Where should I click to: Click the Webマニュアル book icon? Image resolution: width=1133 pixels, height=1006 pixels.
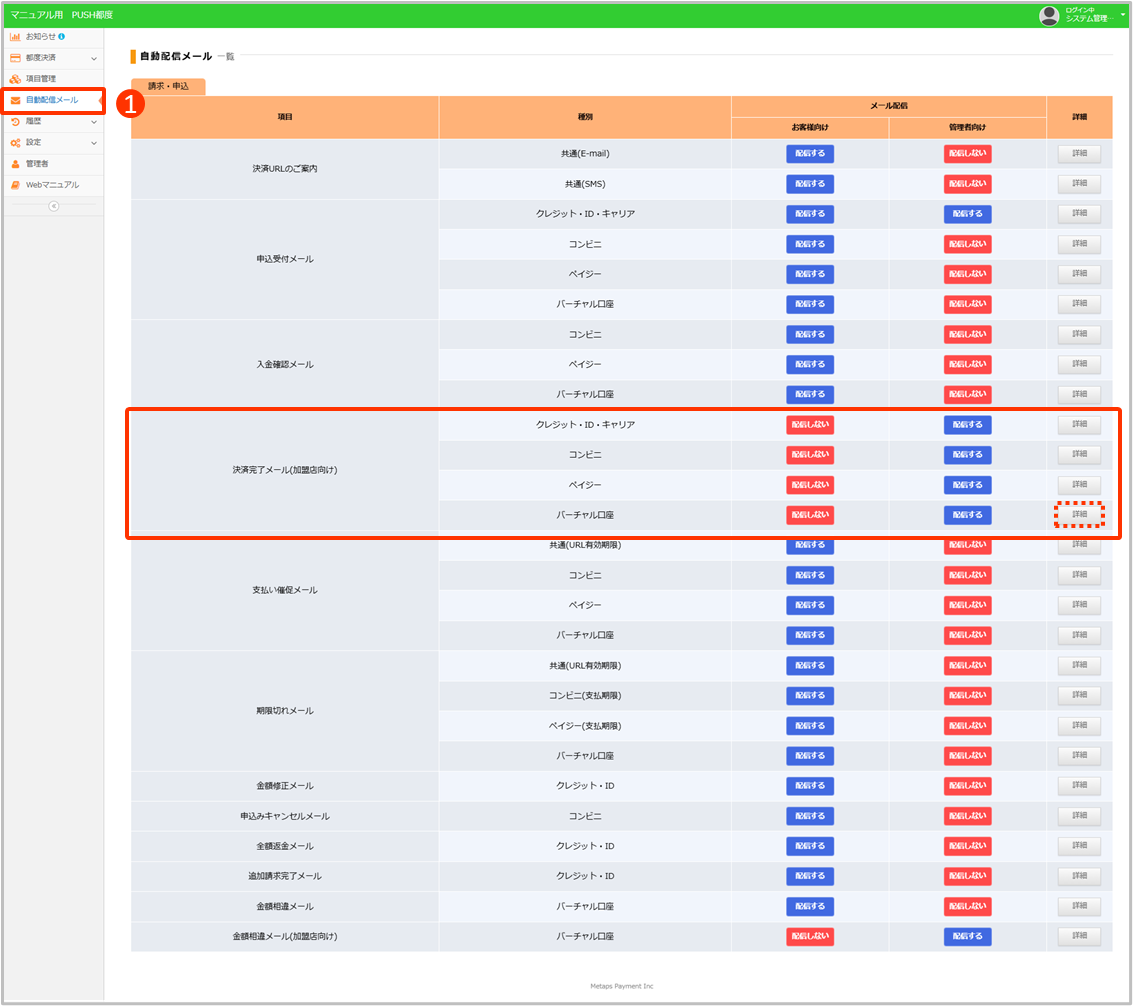[x=15, y=185]
